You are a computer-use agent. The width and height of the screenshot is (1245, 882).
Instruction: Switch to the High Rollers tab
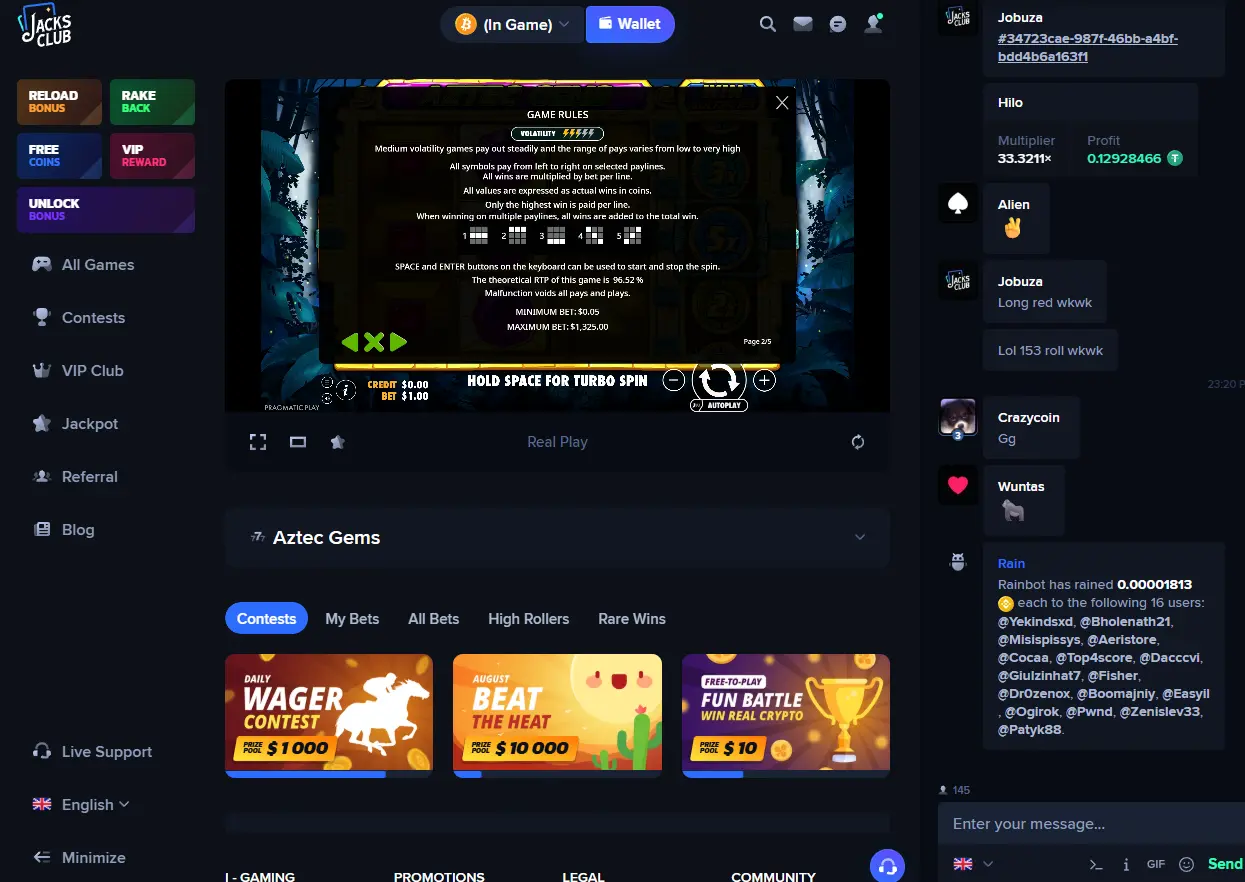(528, 619)
